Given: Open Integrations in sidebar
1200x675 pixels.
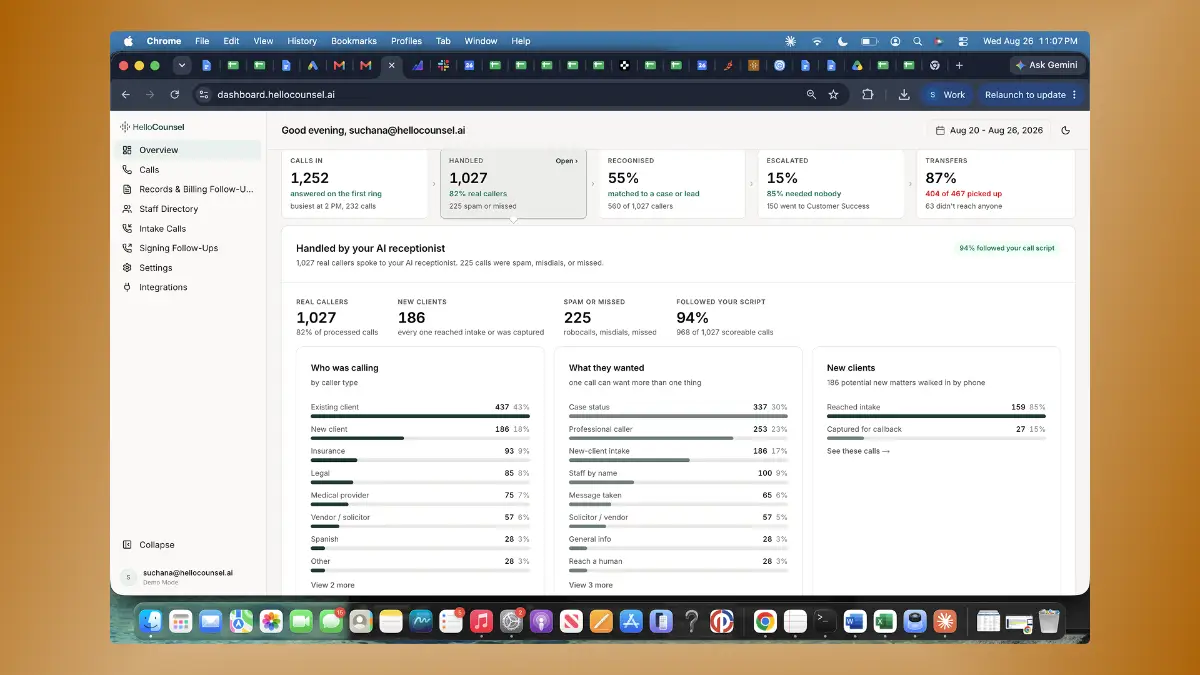Looking at the screenshot, I should 188,287.
